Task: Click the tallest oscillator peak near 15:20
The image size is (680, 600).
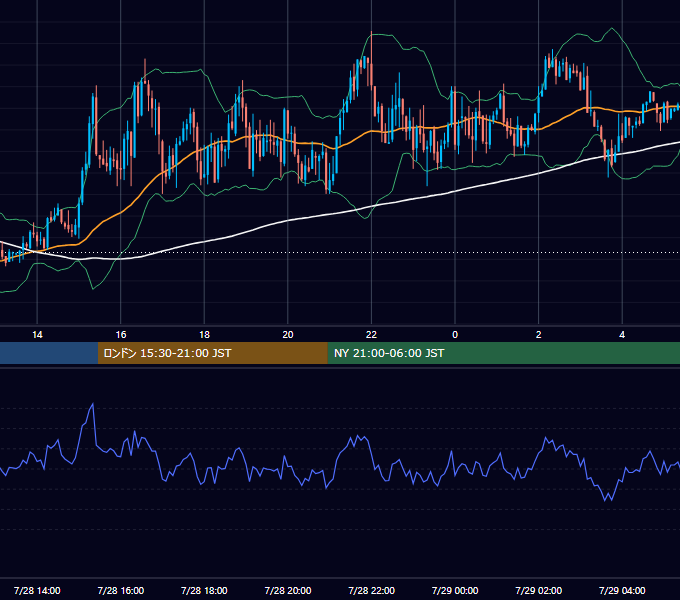Action: pos(93,404)
